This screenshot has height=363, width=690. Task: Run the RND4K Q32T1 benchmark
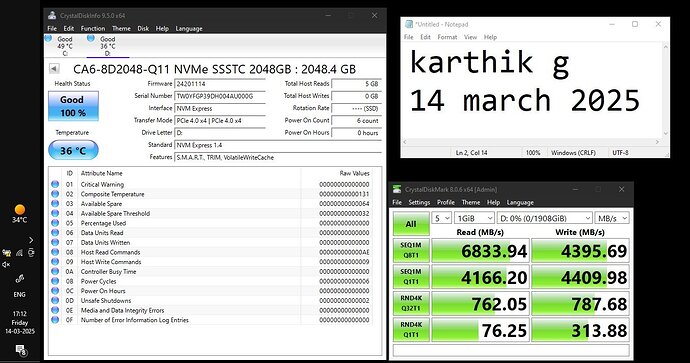[411, 303]
